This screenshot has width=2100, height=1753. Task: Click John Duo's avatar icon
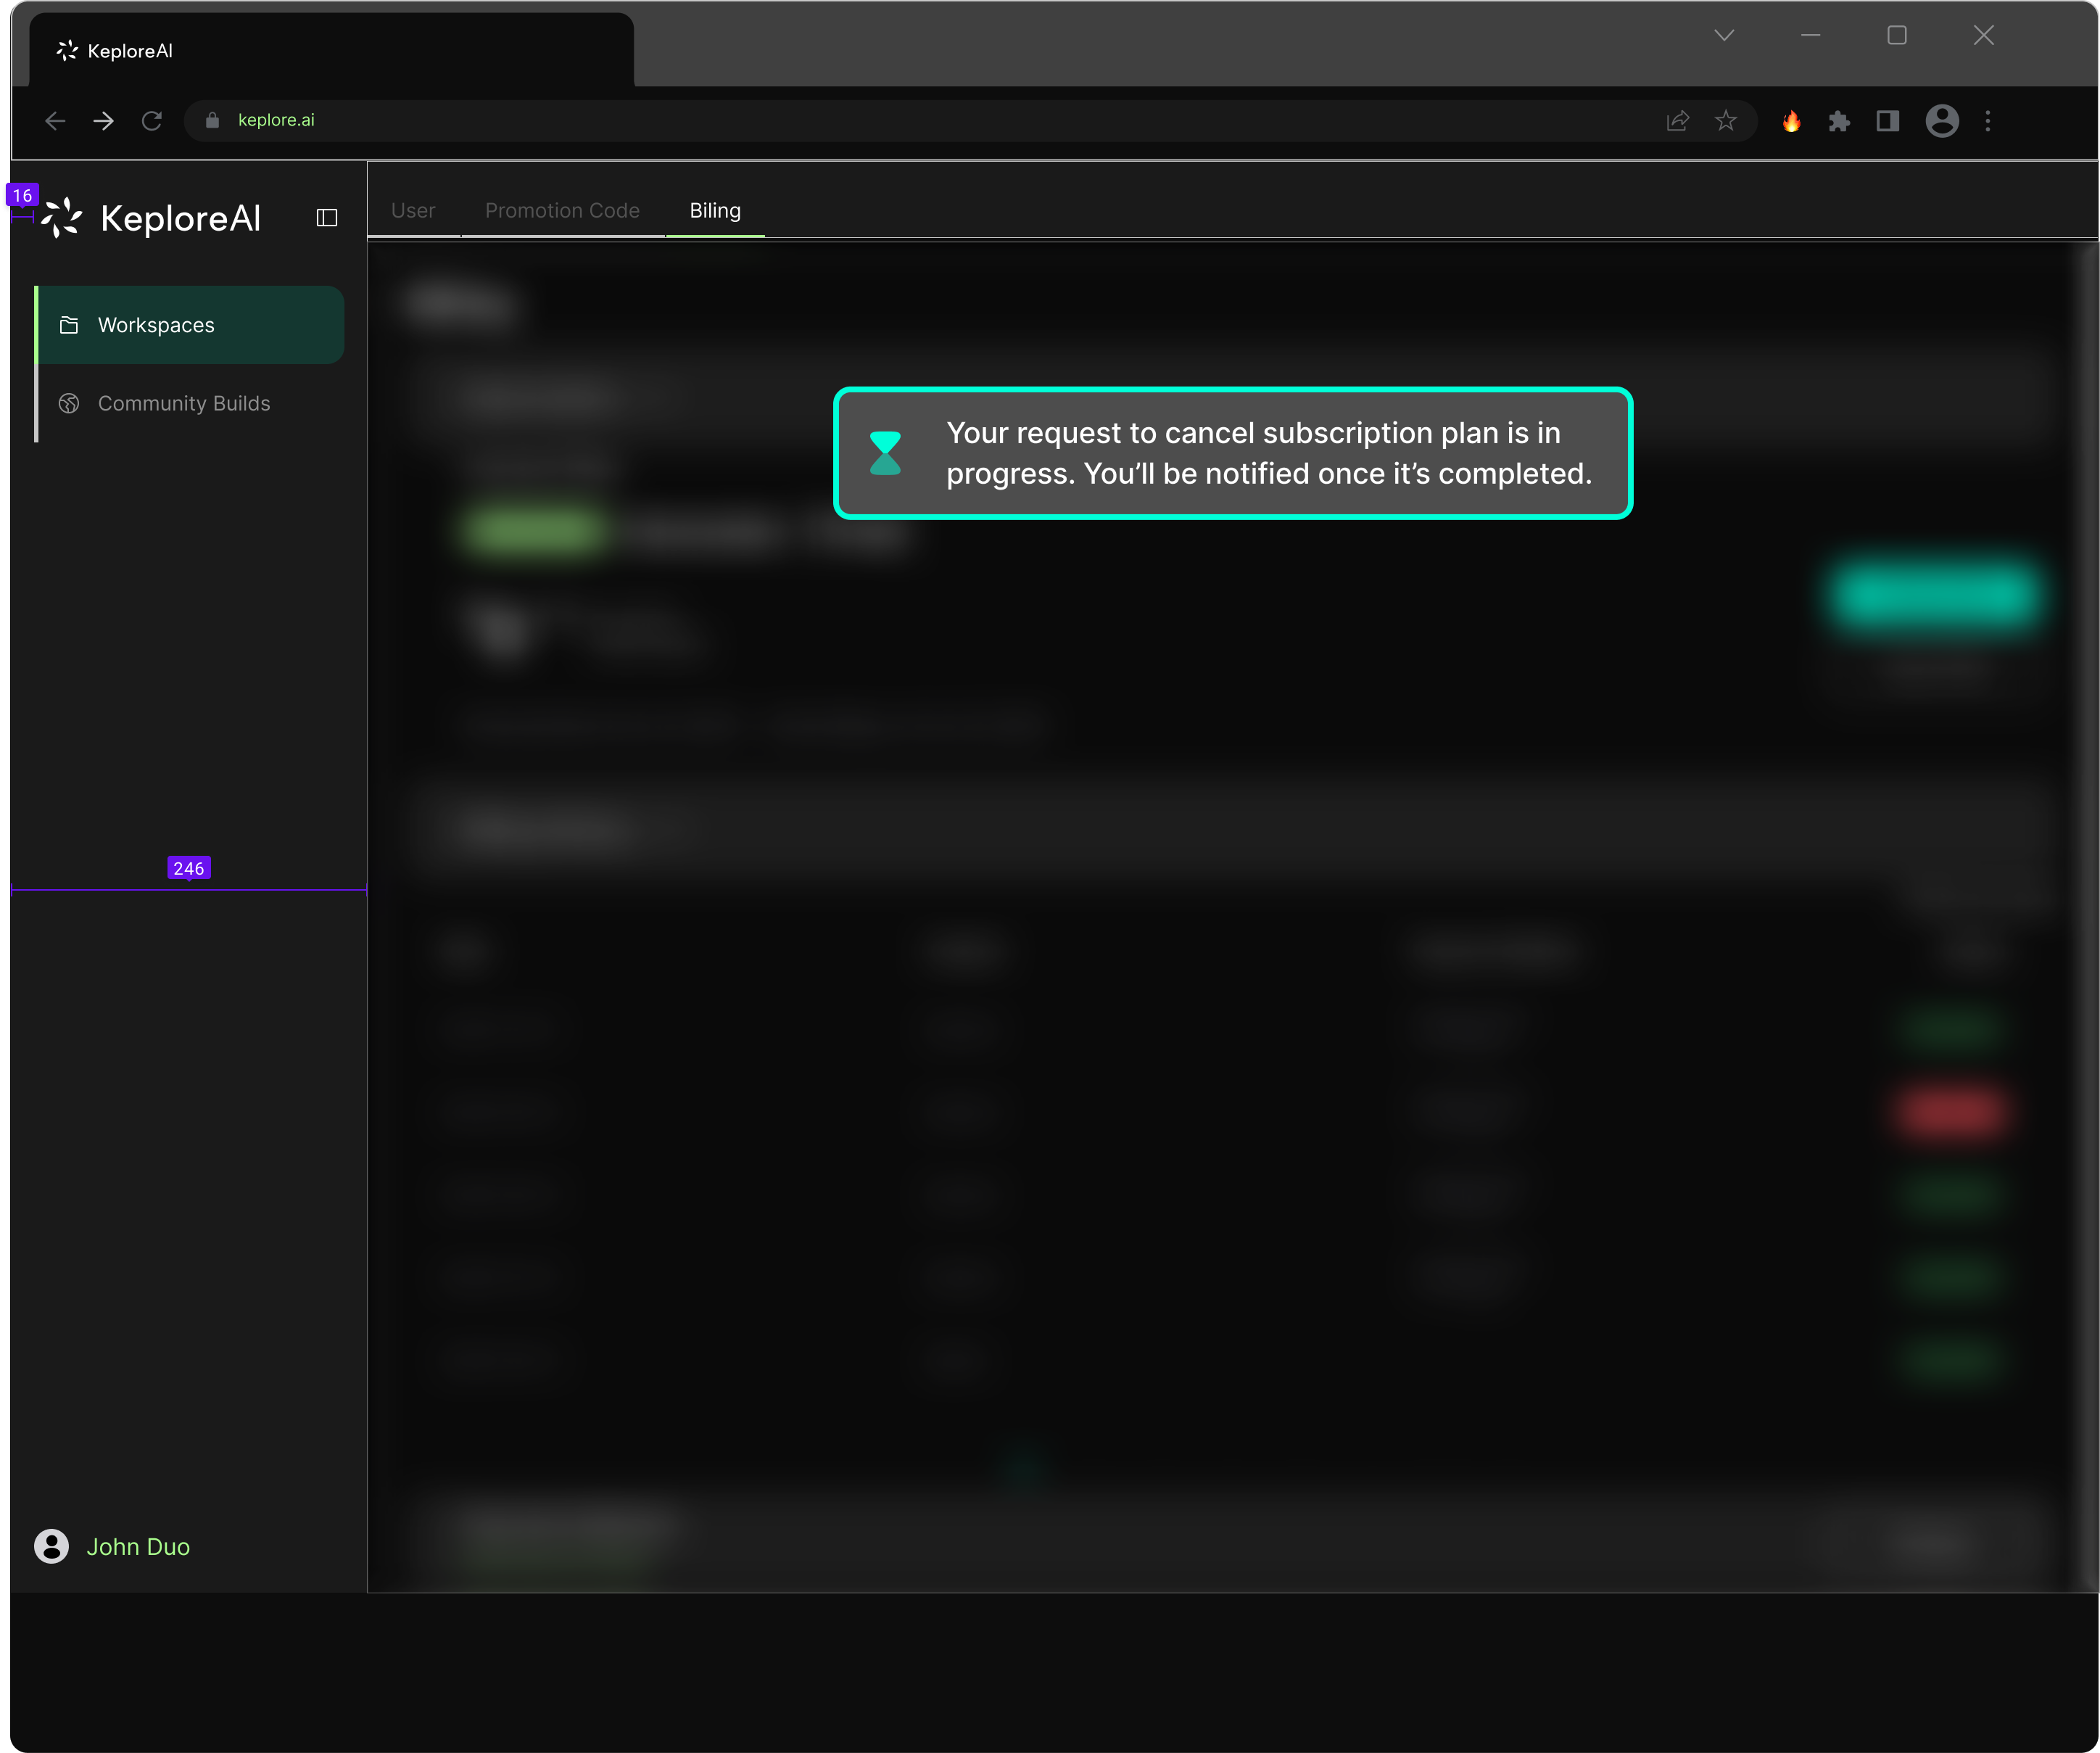51,1546
